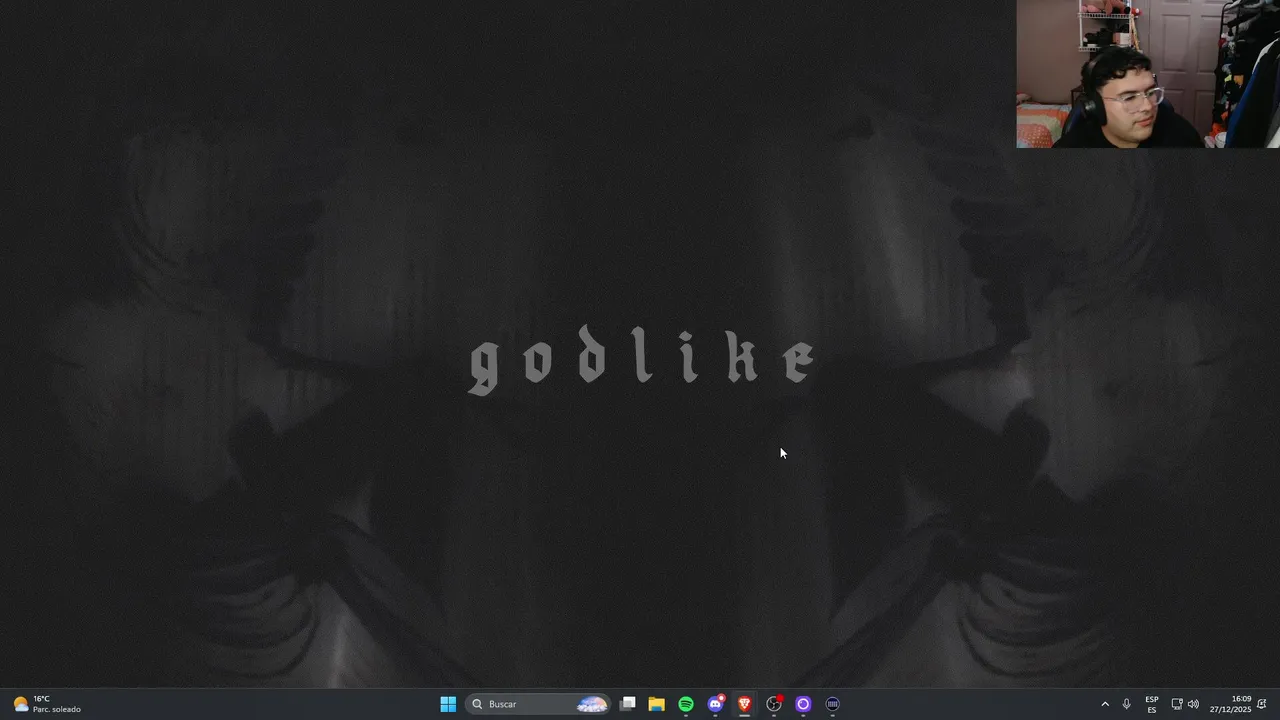This screenshot has width=1280, height=720.
Task: Open the clock showing 16:09
Action: click(1231, 704)
